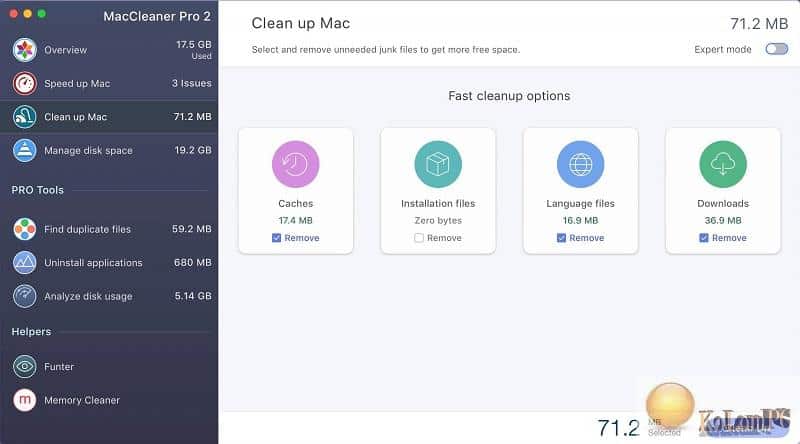The height and width of the screenshot is (444, 800).
Task: Click the Installation files card
Action: point(438,190)
